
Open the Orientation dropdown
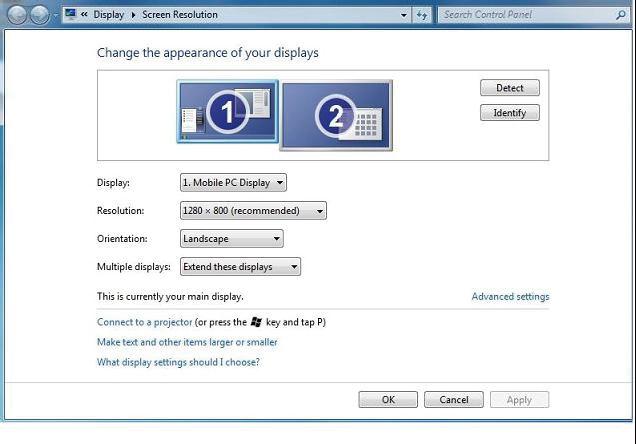232,238
